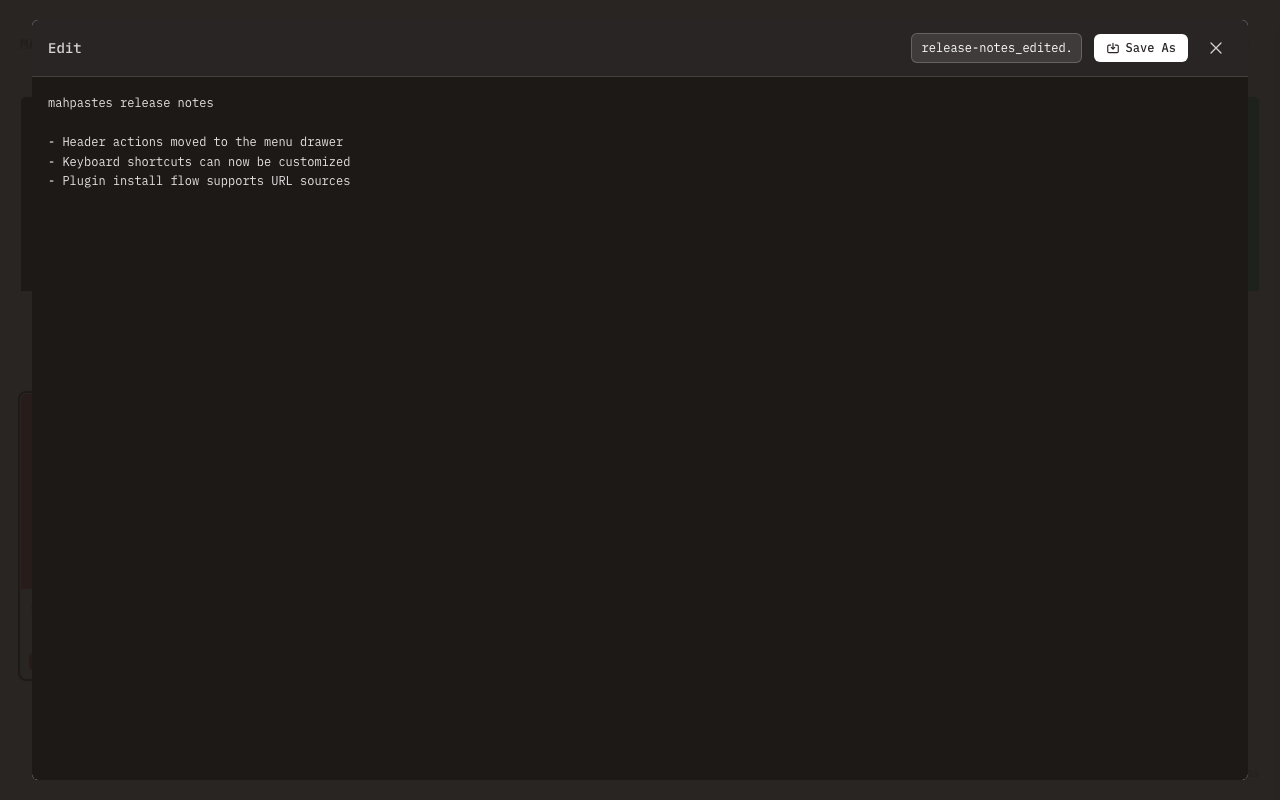This screenshot has height=800, width=1280.
Task: Place cursor on the mahpastes release notes heading
Action: pyautogui.click(x=130, y=103)
